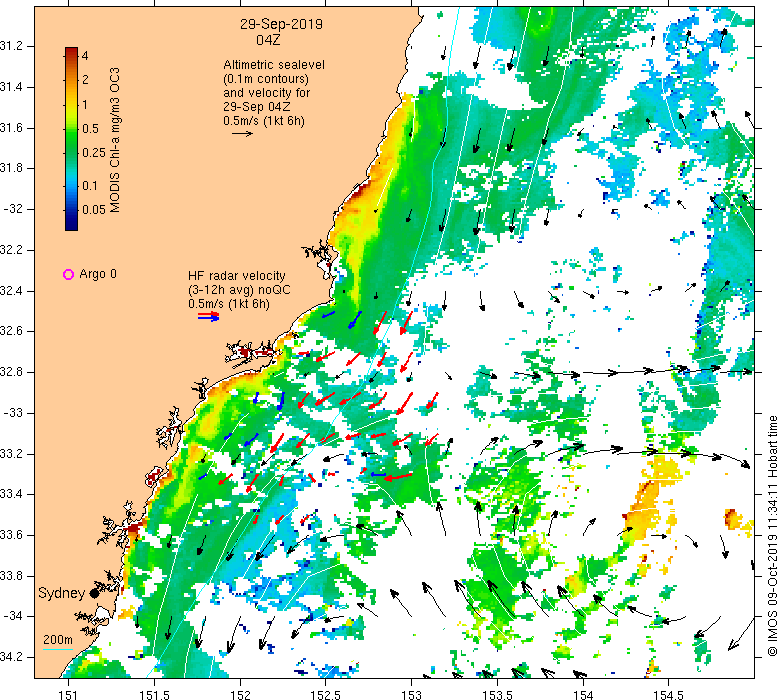
Task: Click the color bar tick value '0.5'
Action: pos(91,129)
